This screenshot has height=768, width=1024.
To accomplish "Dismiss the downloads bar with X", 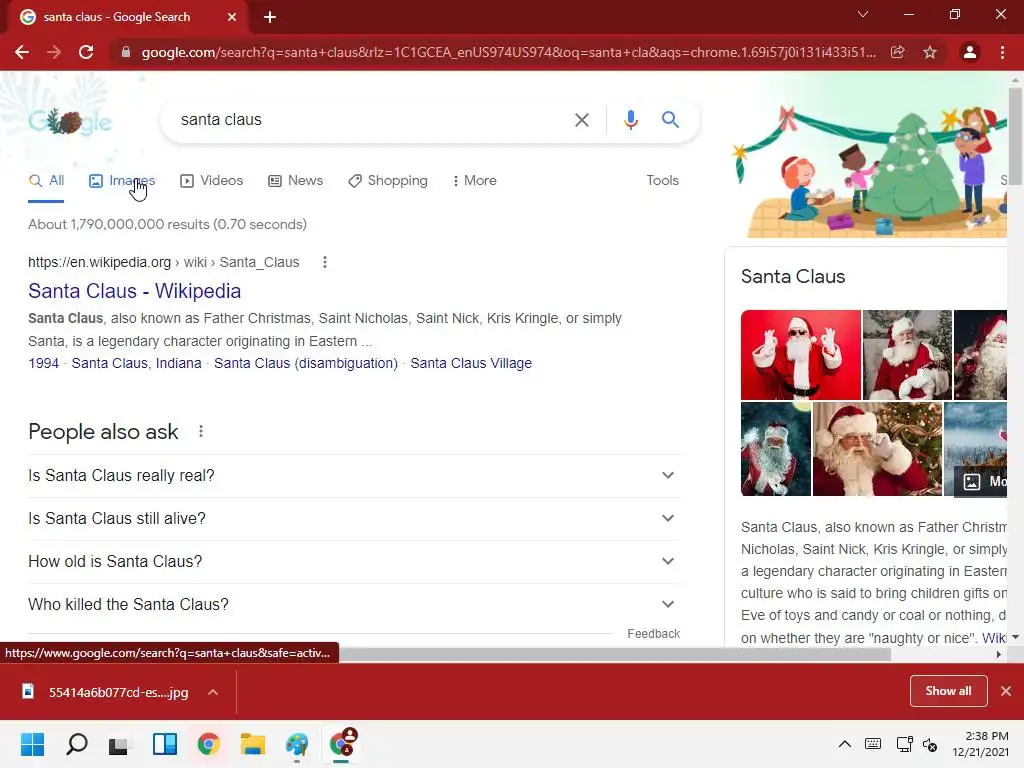I will (x=1006, y=691).
